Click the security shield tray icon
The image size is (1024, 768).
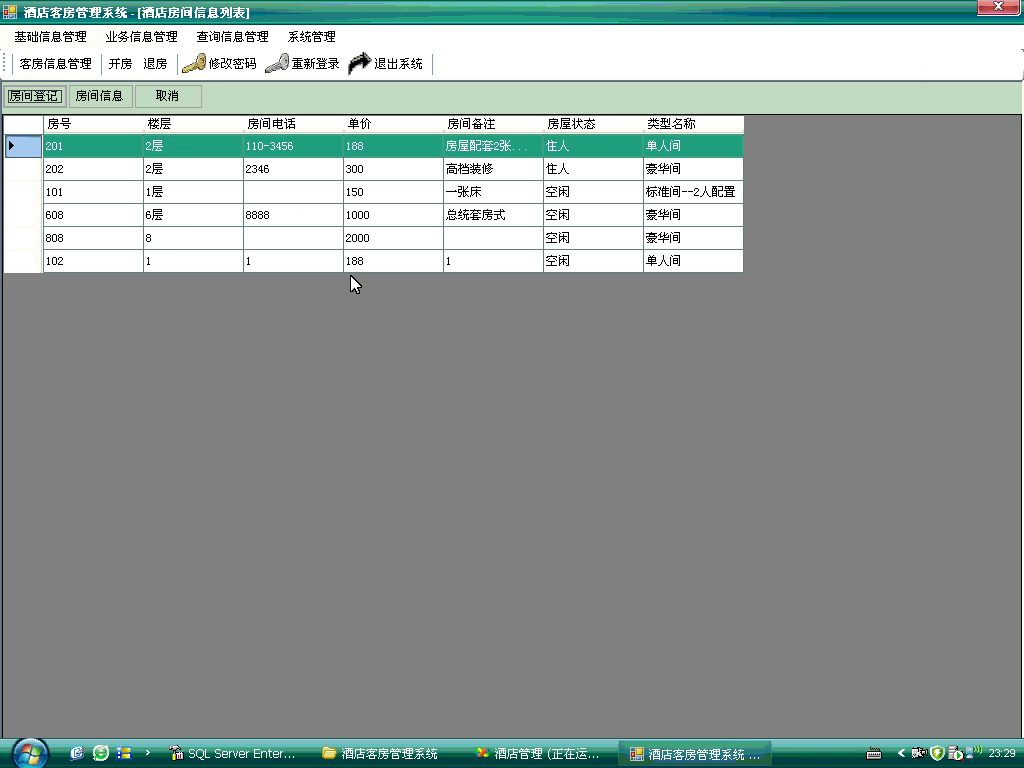[x=937, y=753]
